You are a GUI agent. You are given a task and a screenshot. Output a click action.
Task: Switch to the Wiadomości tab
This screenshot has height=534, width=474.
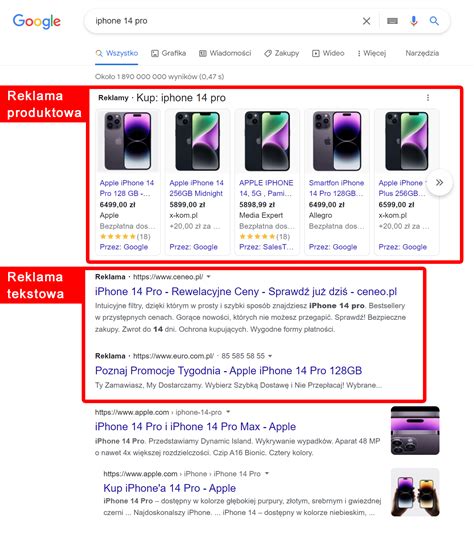point(225,53)
